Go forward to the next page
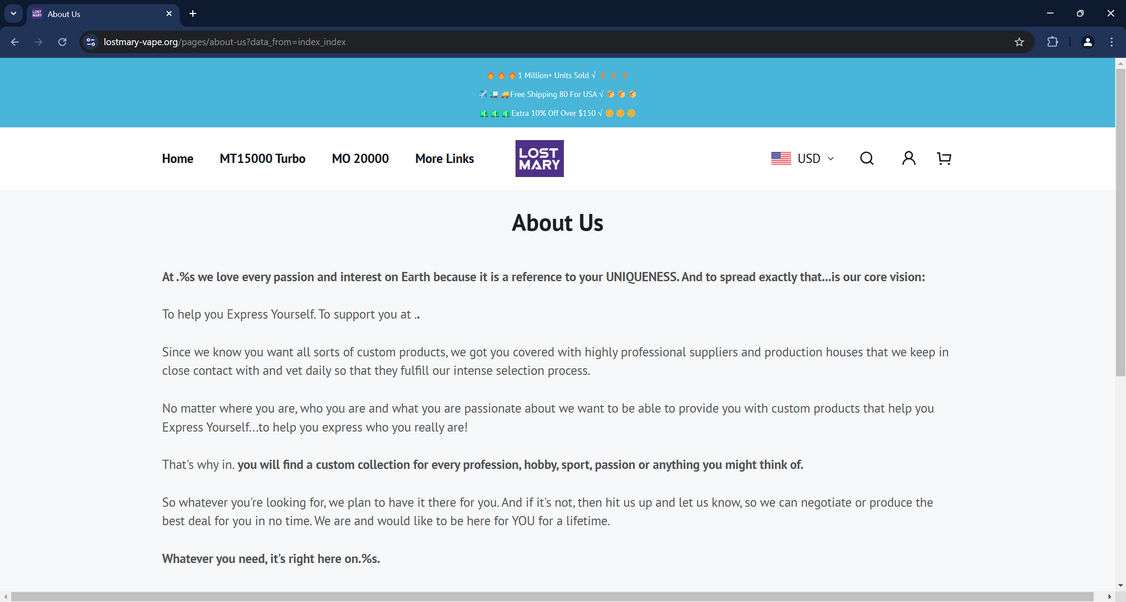This screenshot has width=1126, height=602. point(39,42)
